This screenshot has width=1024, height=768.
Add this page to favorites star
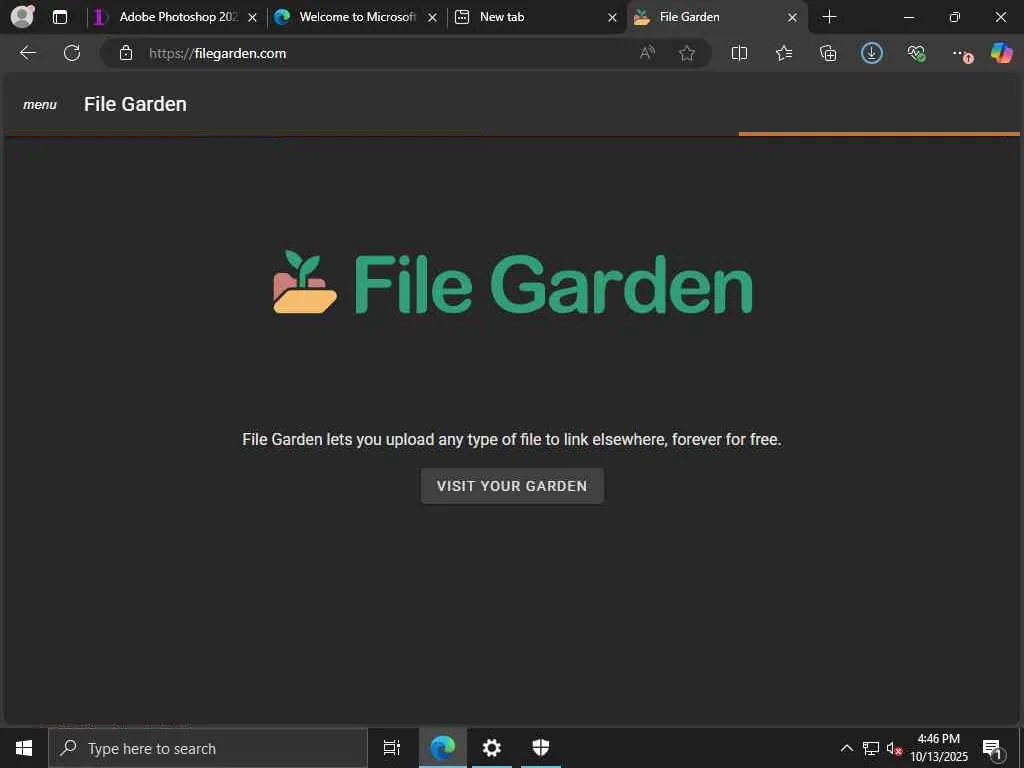pos(686,53)
